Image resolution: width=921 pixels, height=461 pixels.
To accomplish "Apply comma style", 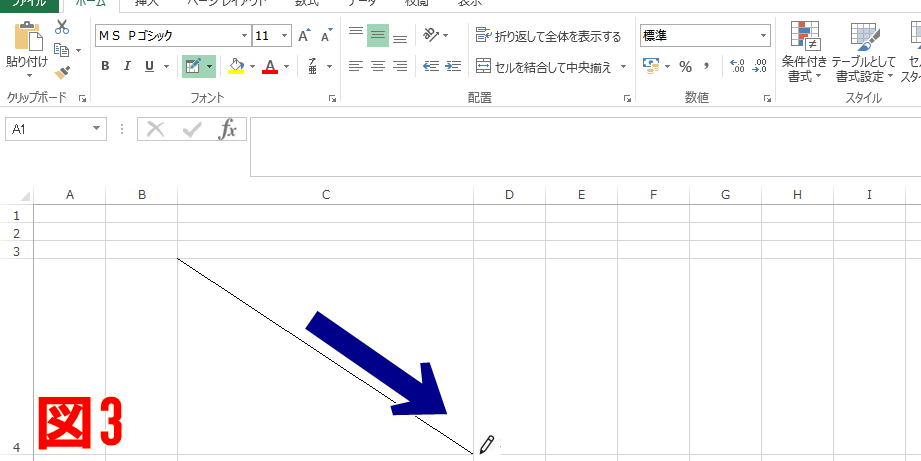I will click(x=707, y=66).
